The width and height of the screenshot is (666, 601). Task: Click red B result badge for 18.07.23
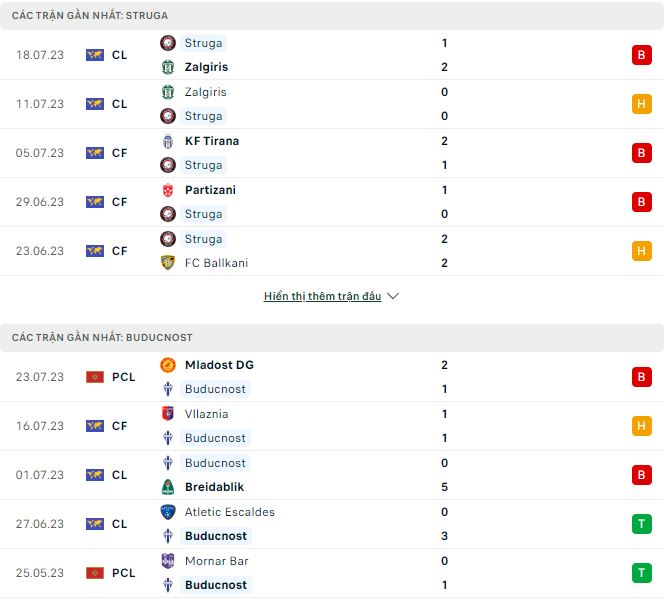tap(641, 55)
